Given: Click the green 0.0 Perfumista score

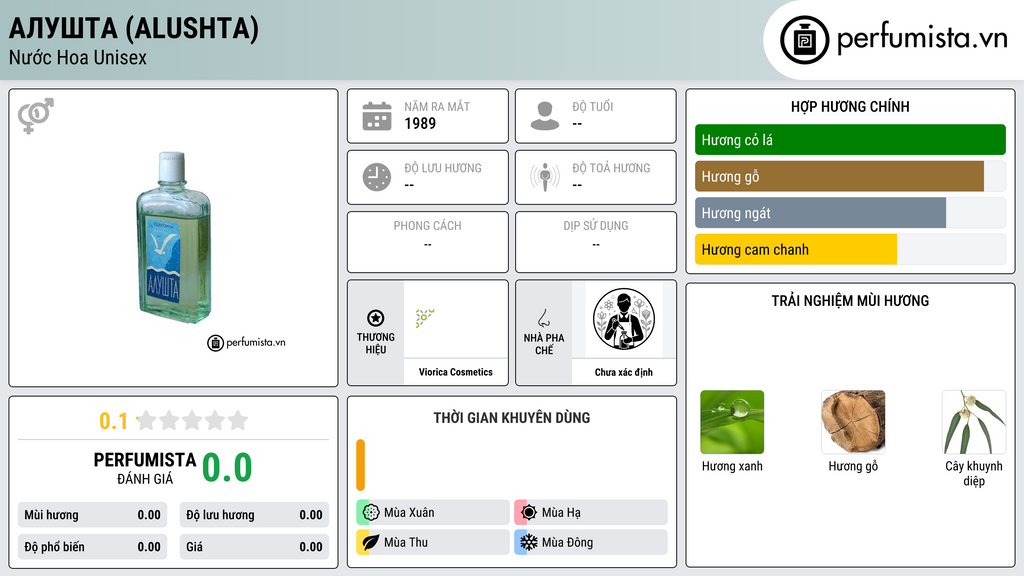Looking at the screenshot, I should click(x=227, y=468).
